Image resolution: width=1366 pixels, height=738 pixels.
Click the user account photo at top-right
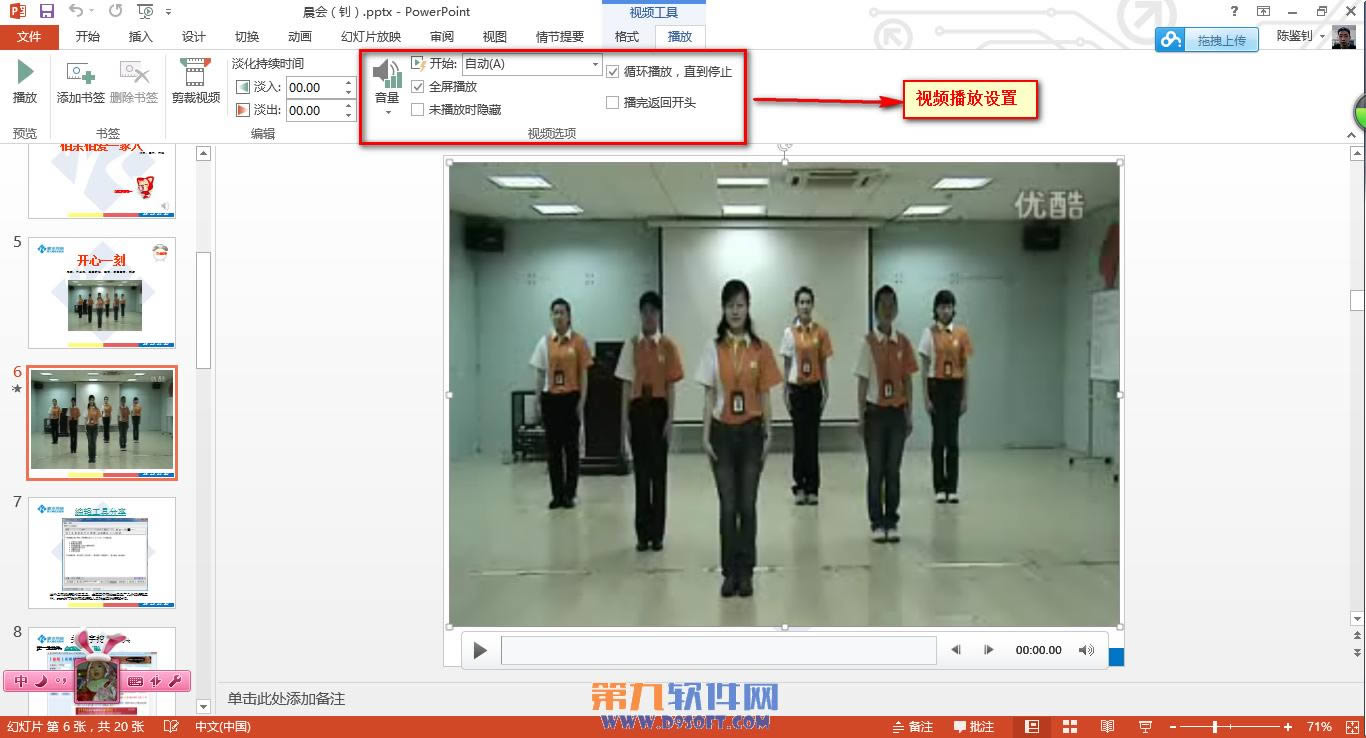tap(1345, 37)
